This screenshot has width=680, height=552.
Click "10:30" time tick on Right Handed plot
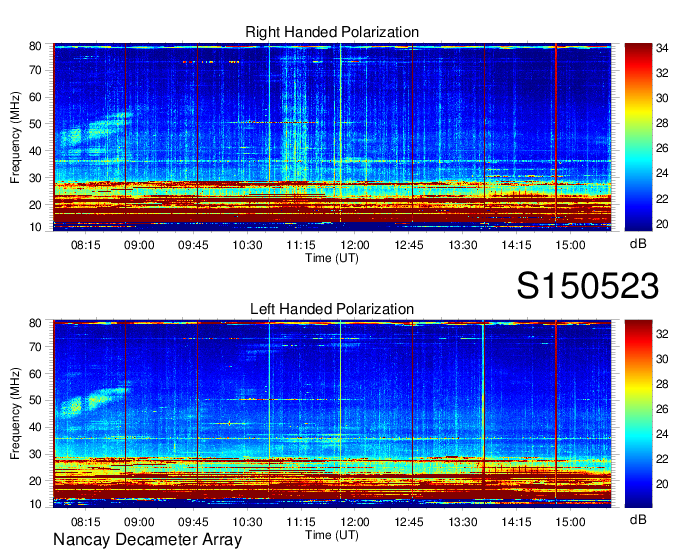tap(247, 245)
